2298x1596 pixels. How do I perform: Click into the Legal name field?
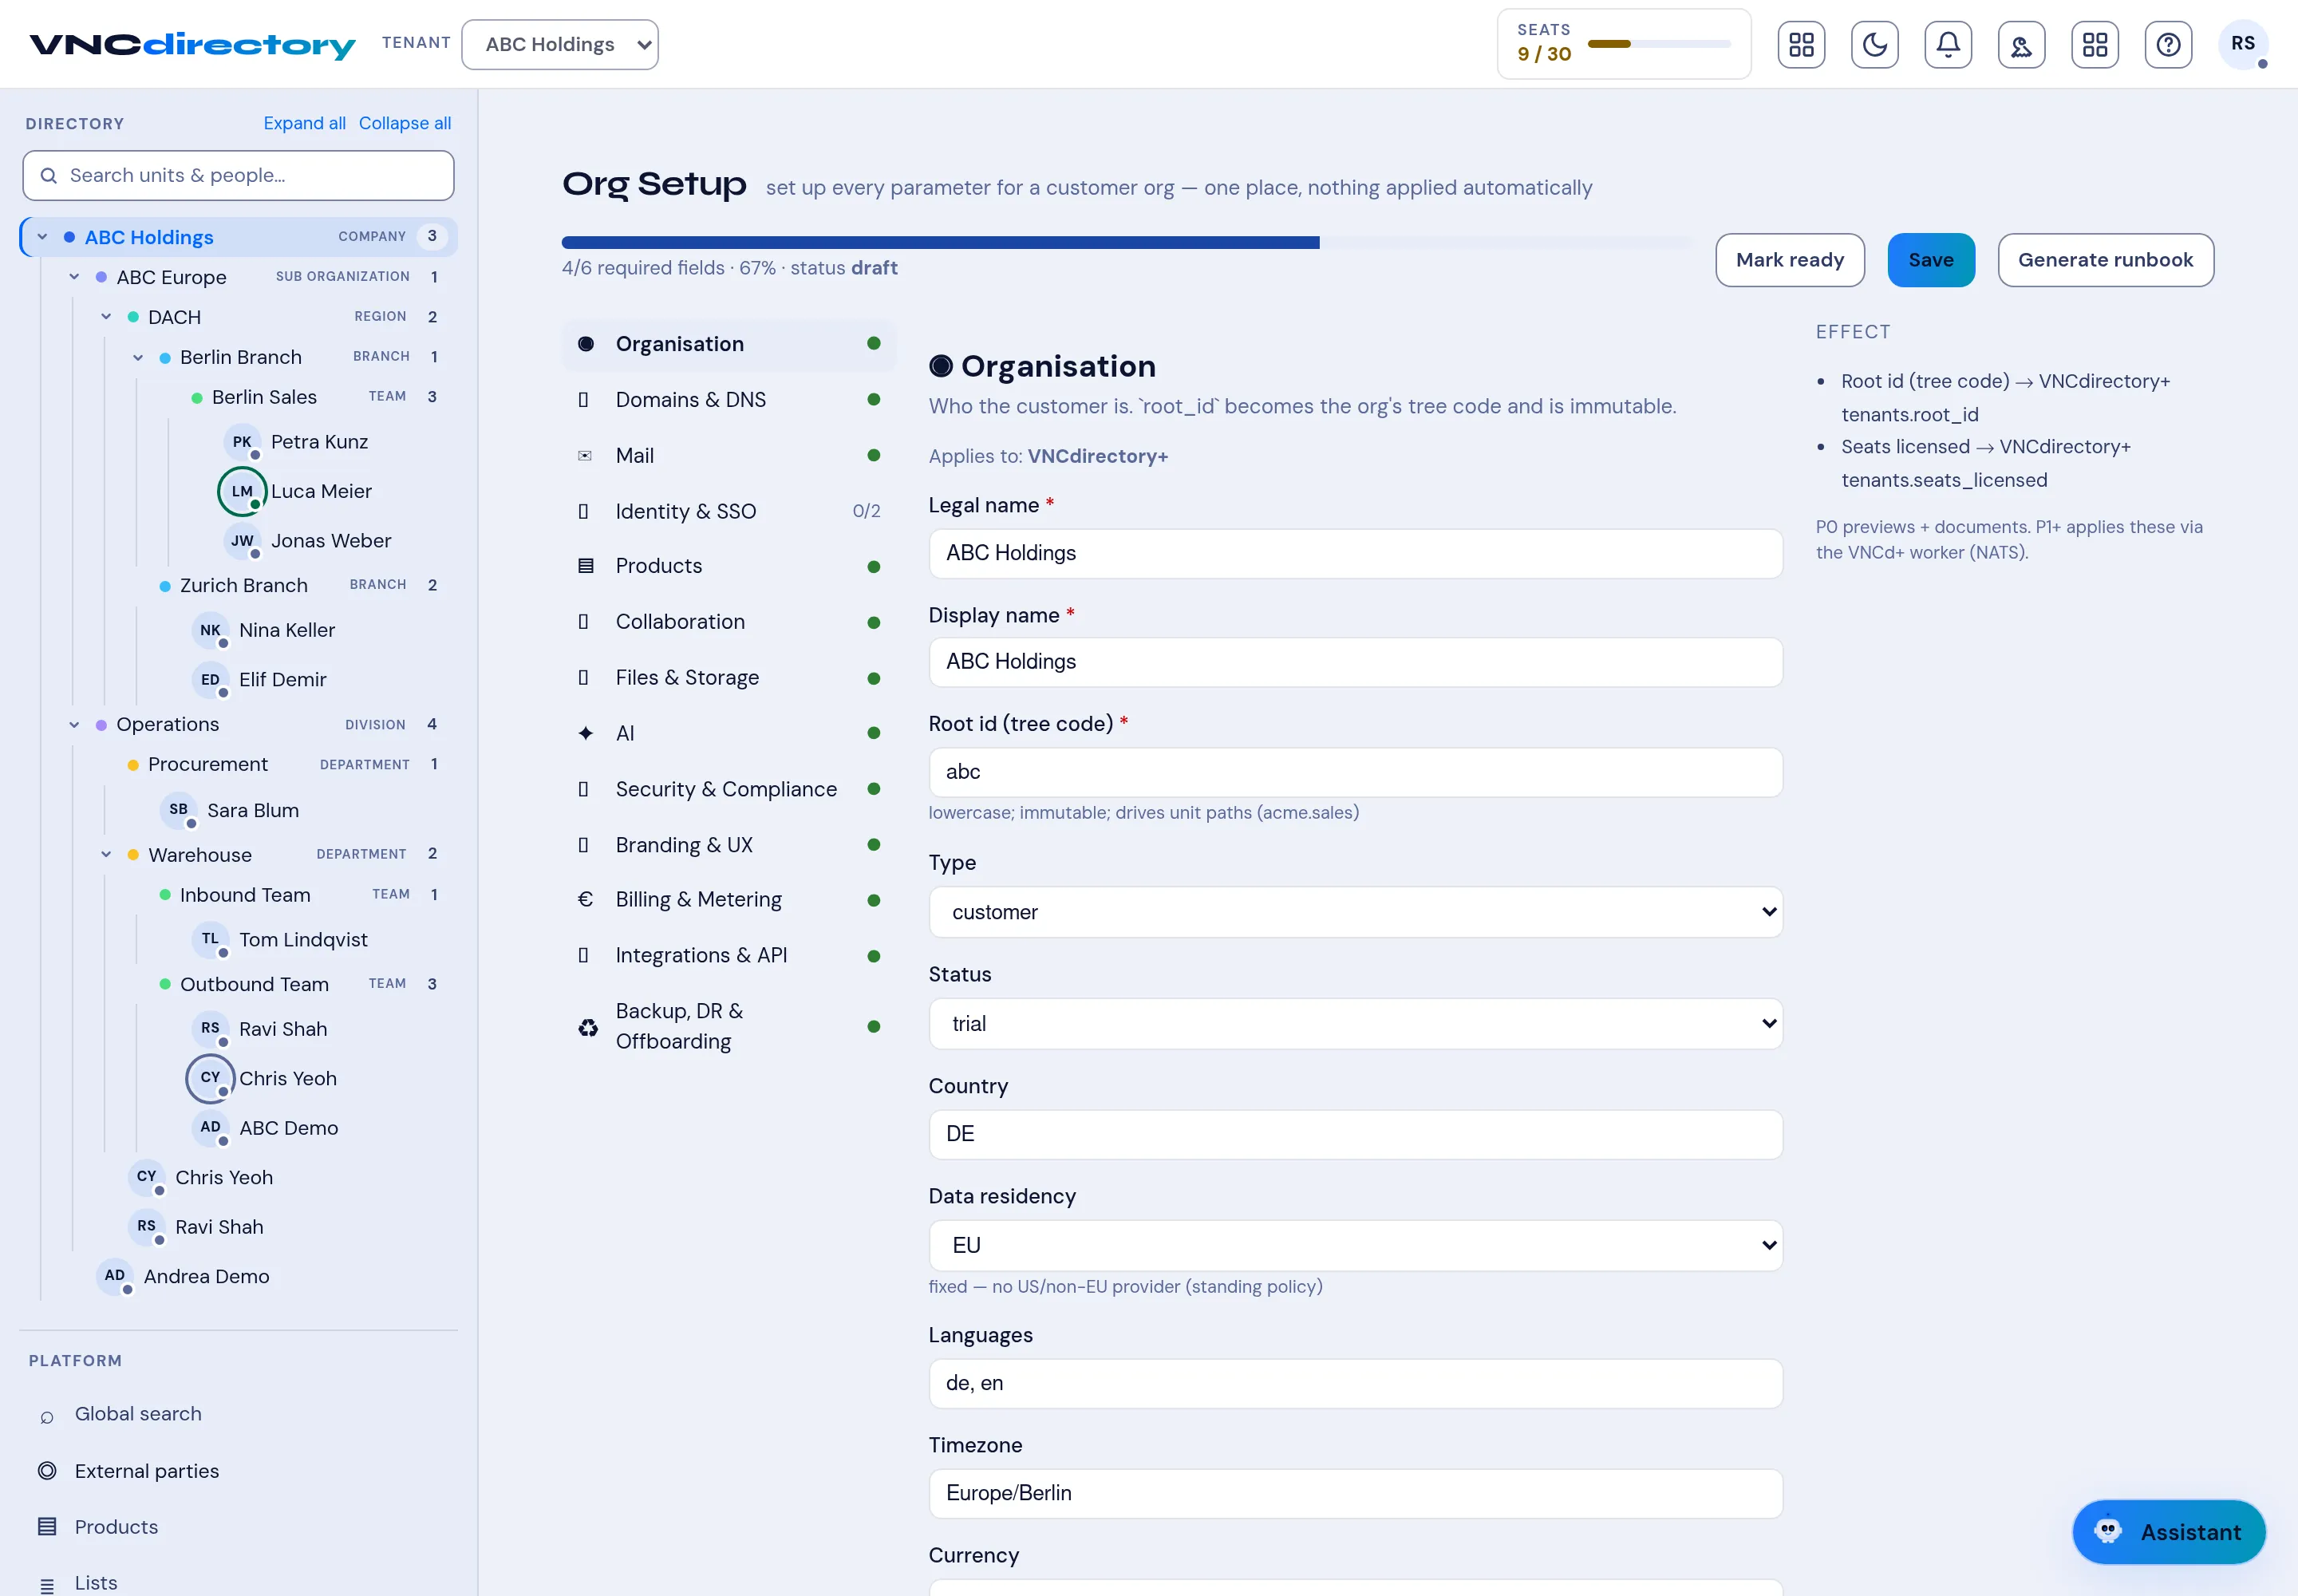1355,553
